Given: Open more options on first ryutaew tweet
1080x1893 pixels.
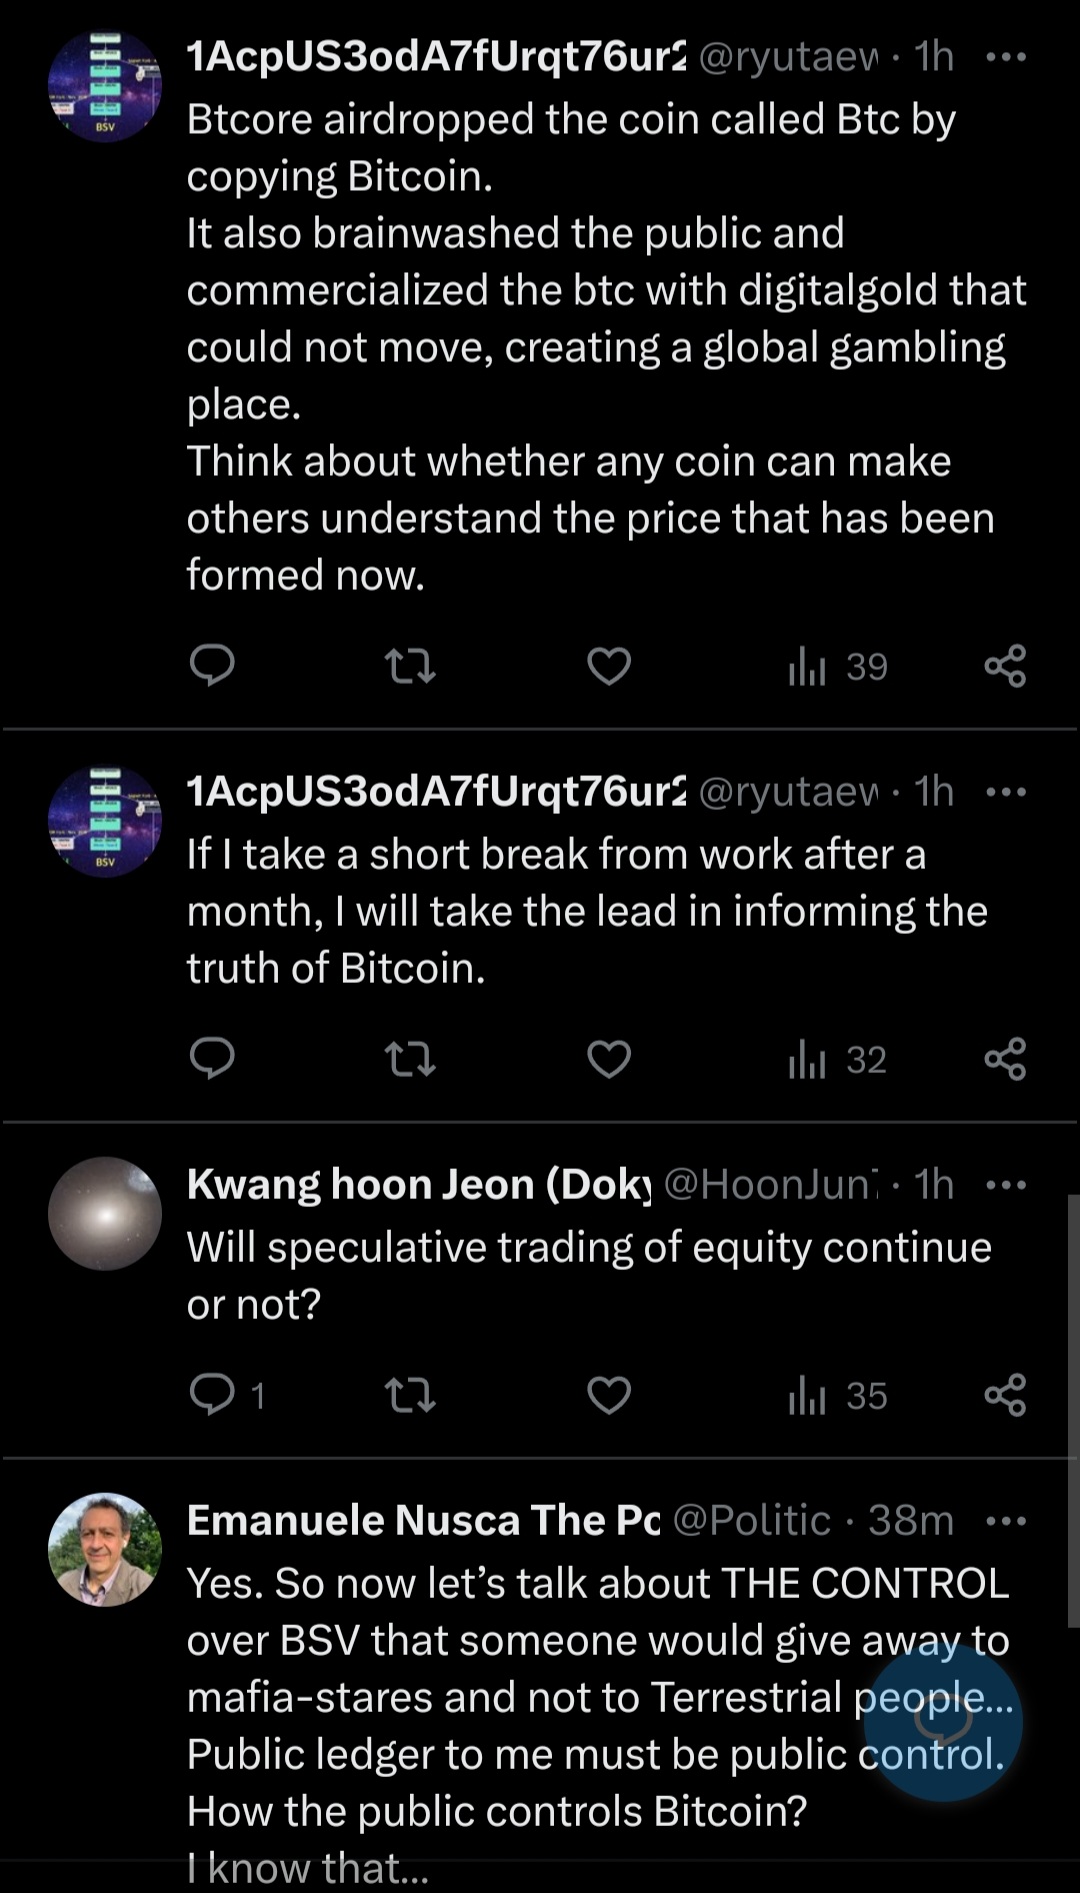Looking at the screenshot, I should pyautogui.click(x=1005, y=57).
